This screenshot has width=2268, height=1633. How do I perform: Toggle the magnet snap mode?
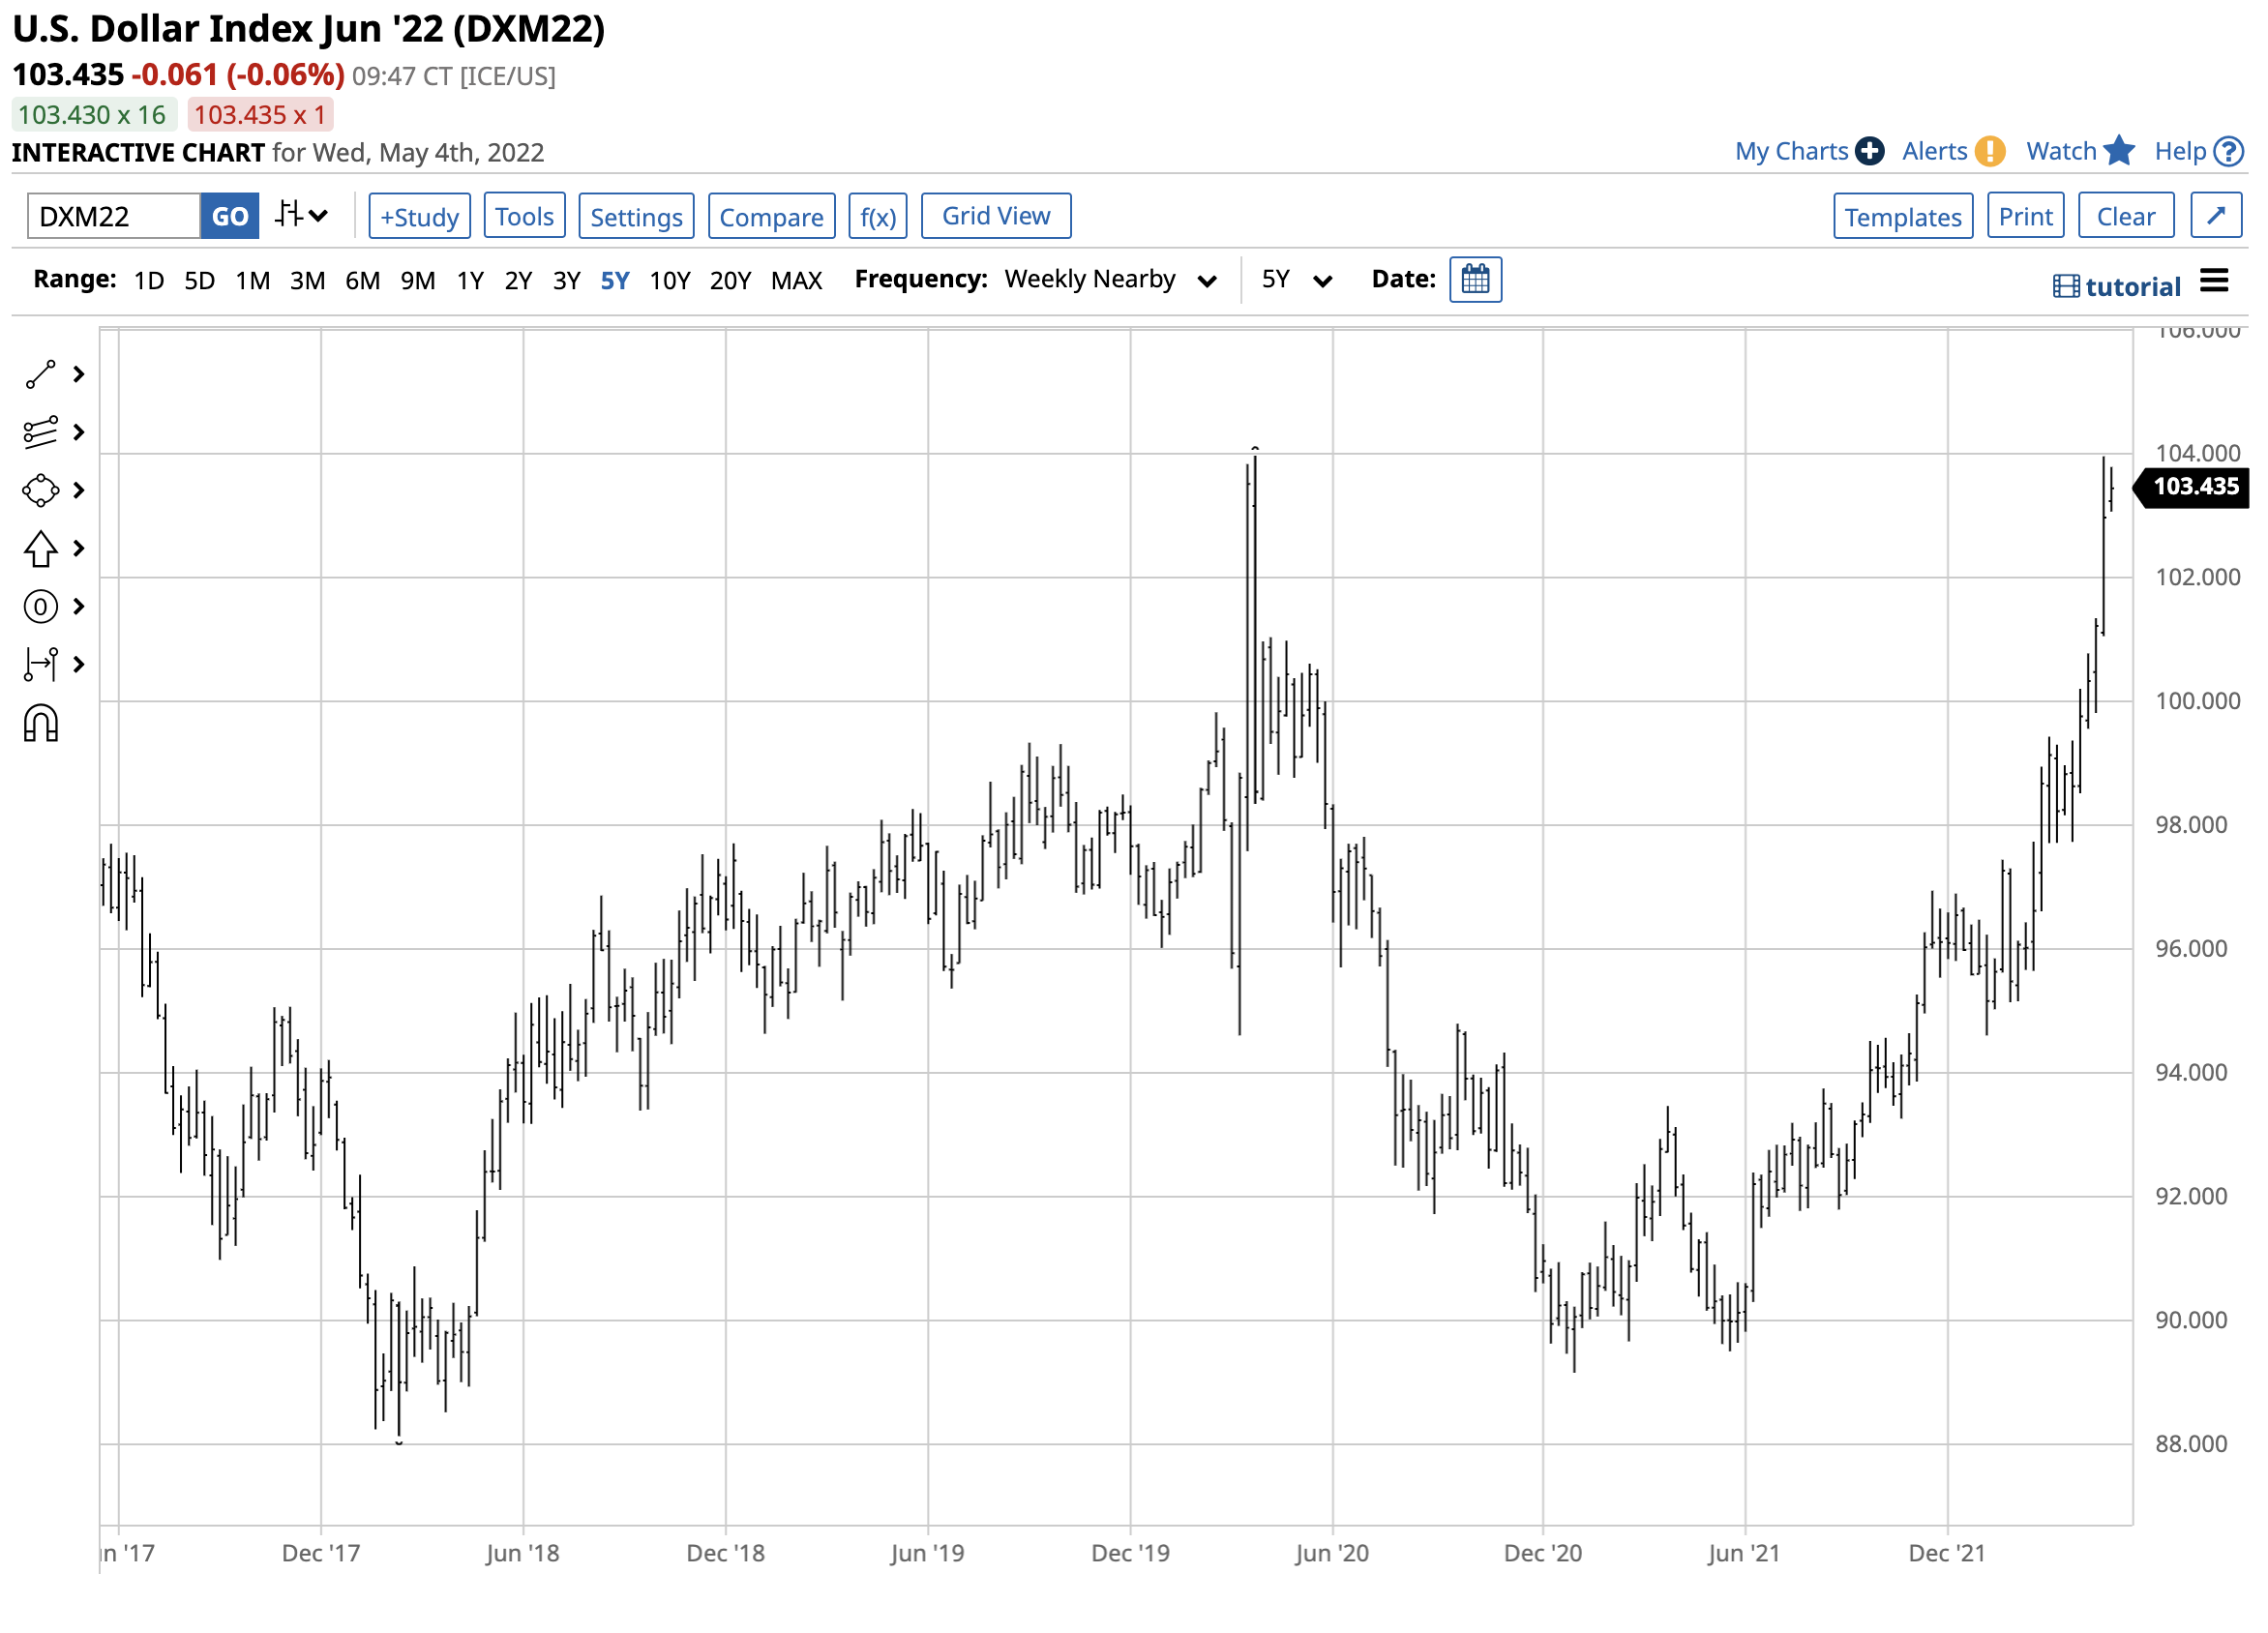click(41, 724)
